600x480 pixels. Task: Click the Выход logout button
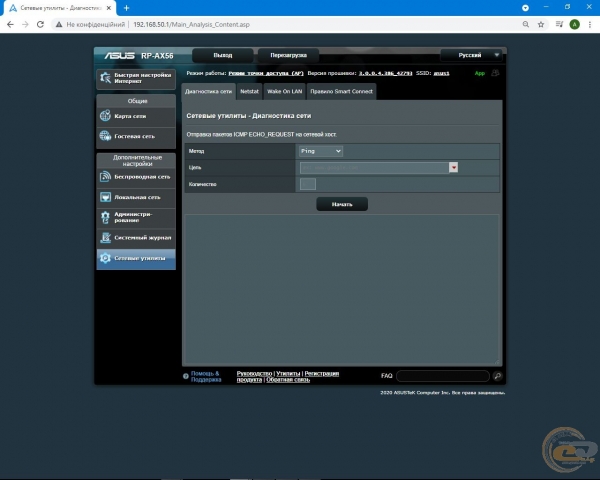[x=223, y=55]
